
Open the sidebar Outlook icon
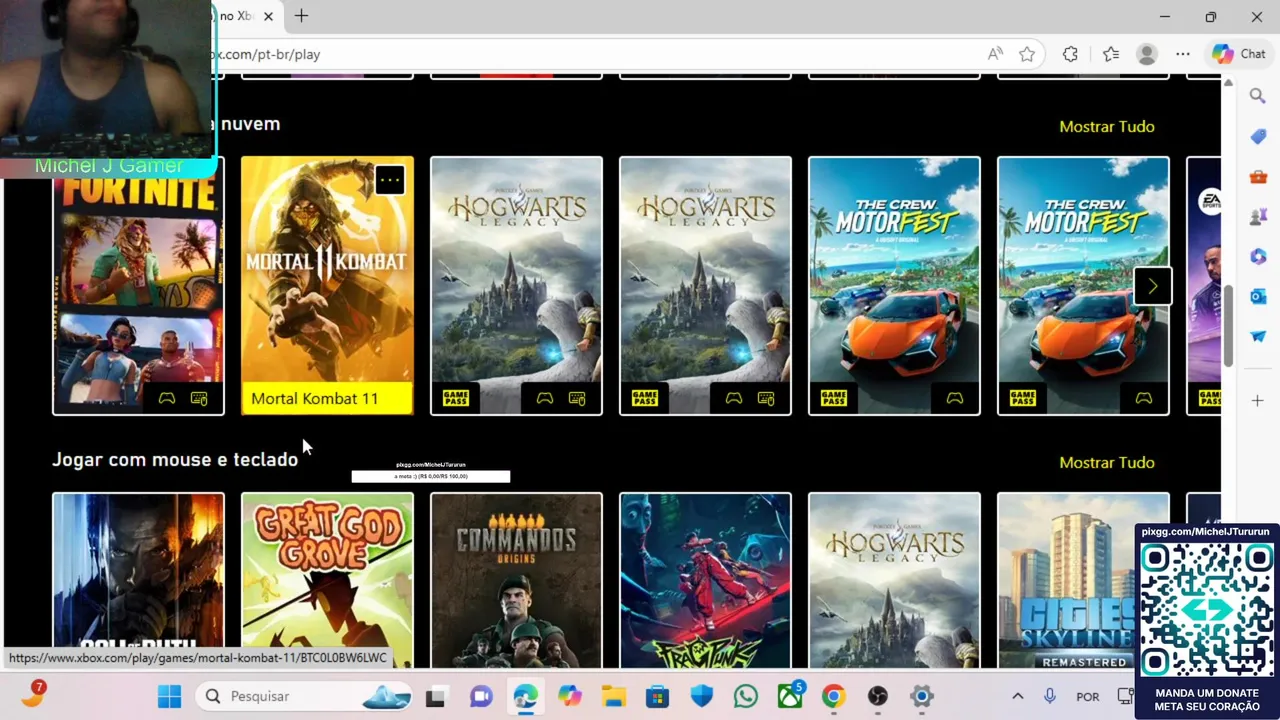point(1258,297)
